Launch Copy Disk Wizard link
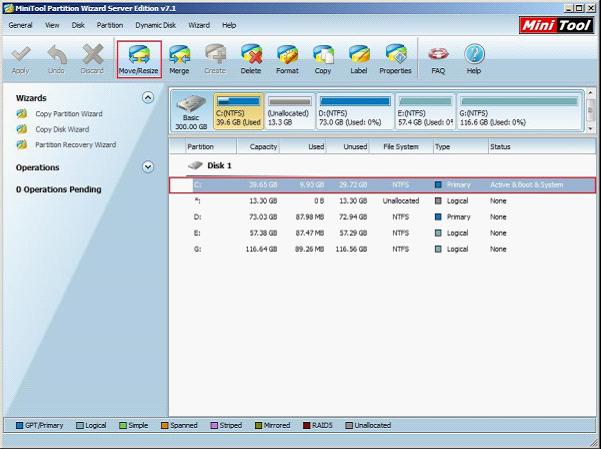The height and width of the screenshot is (449, 601). pos(62,129)
